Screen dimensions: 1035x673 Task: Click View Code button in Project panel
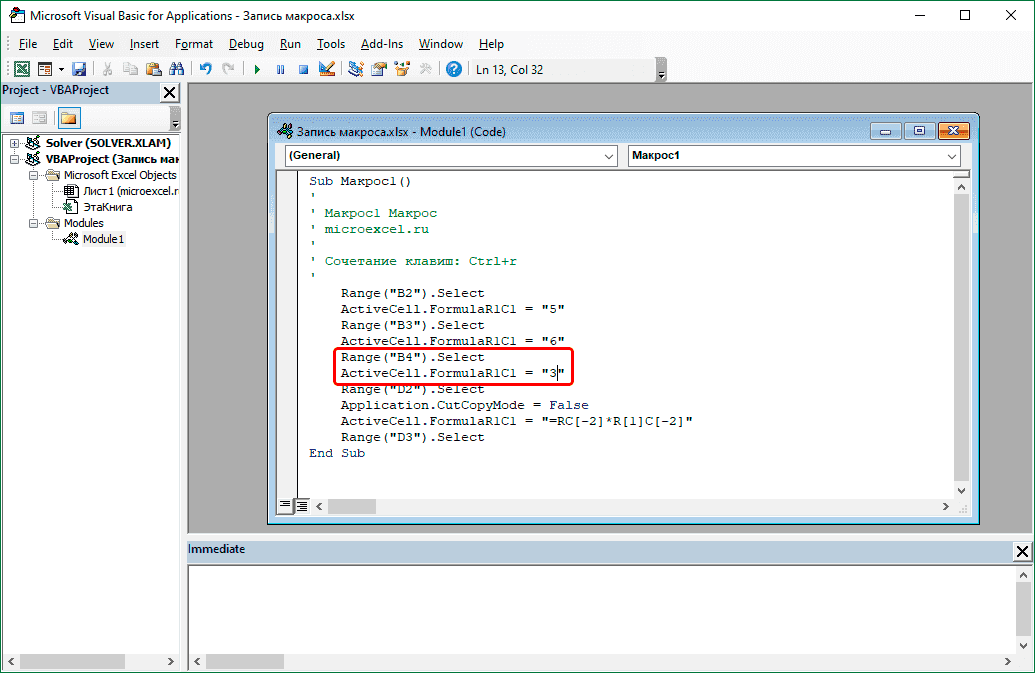point(17,118)
